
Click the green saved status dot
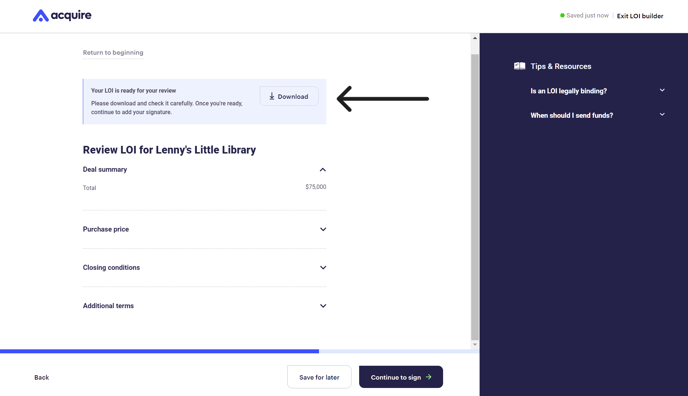pyautogui.click(x=562, y=15)
